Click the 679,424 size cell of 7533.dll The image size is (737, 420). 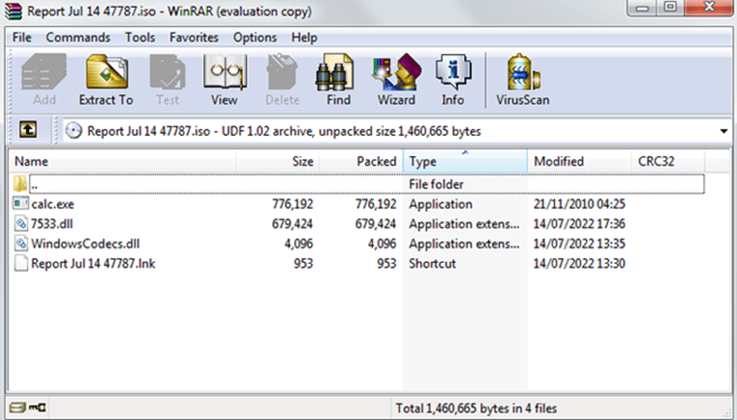tap(292, 224)
